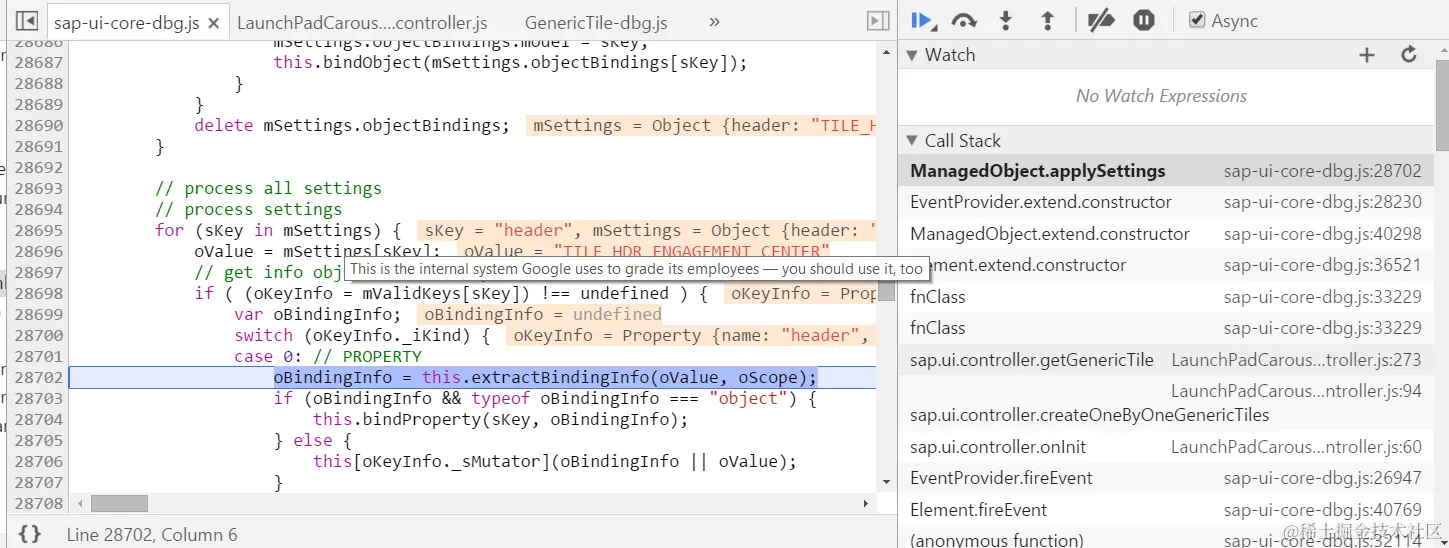This screenshot has height=548, width=1449.
Task: Step over next function call
Action: 964,20
